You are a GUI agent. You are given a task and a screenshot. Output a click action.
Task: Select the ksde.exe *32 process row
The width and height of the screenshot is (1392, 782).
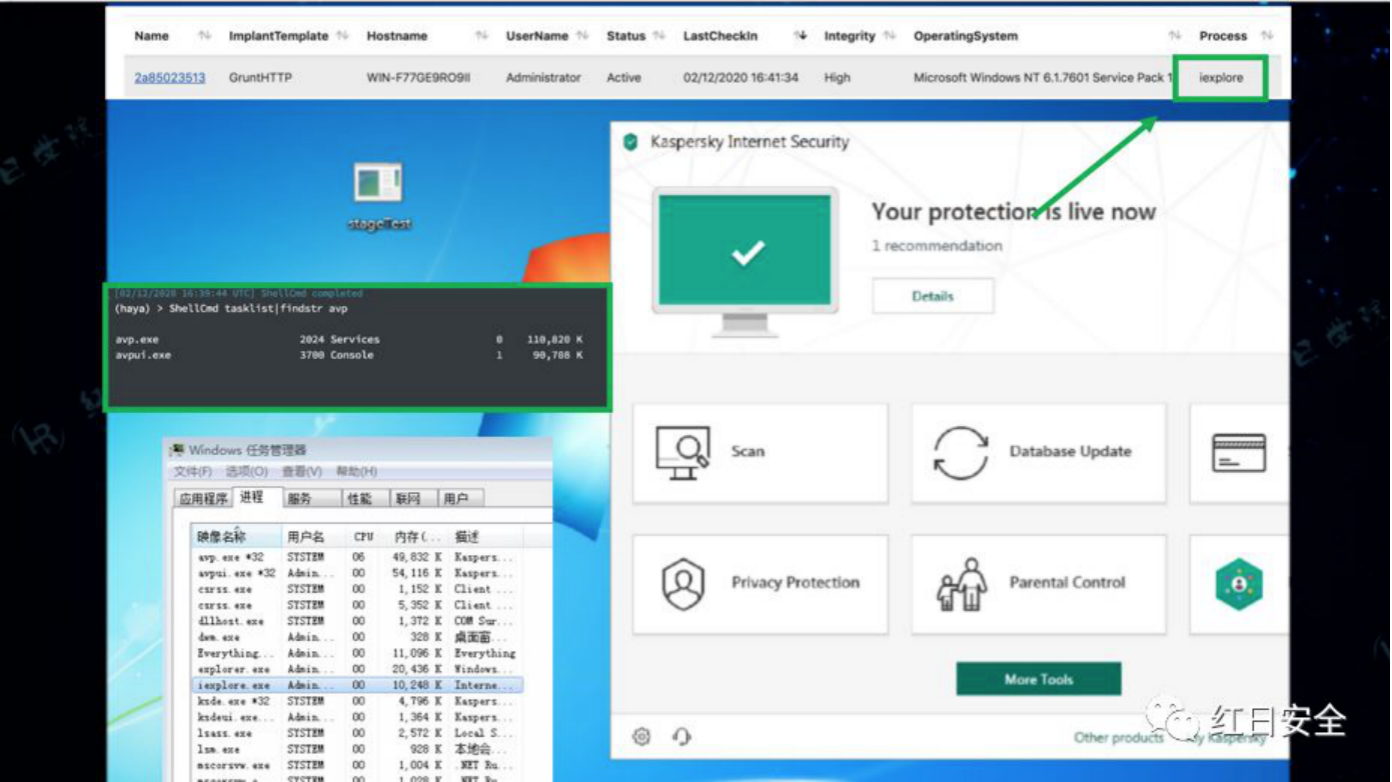(357, 702)
